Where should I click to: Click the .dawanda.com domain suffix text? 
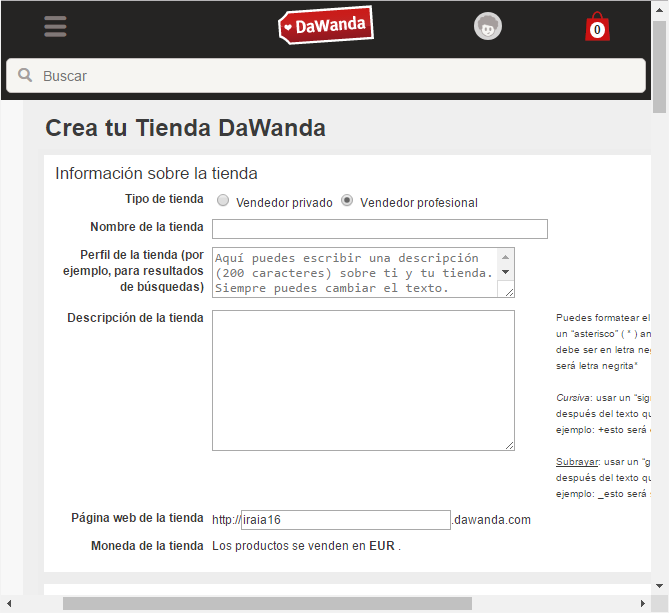tap(491, 520)
